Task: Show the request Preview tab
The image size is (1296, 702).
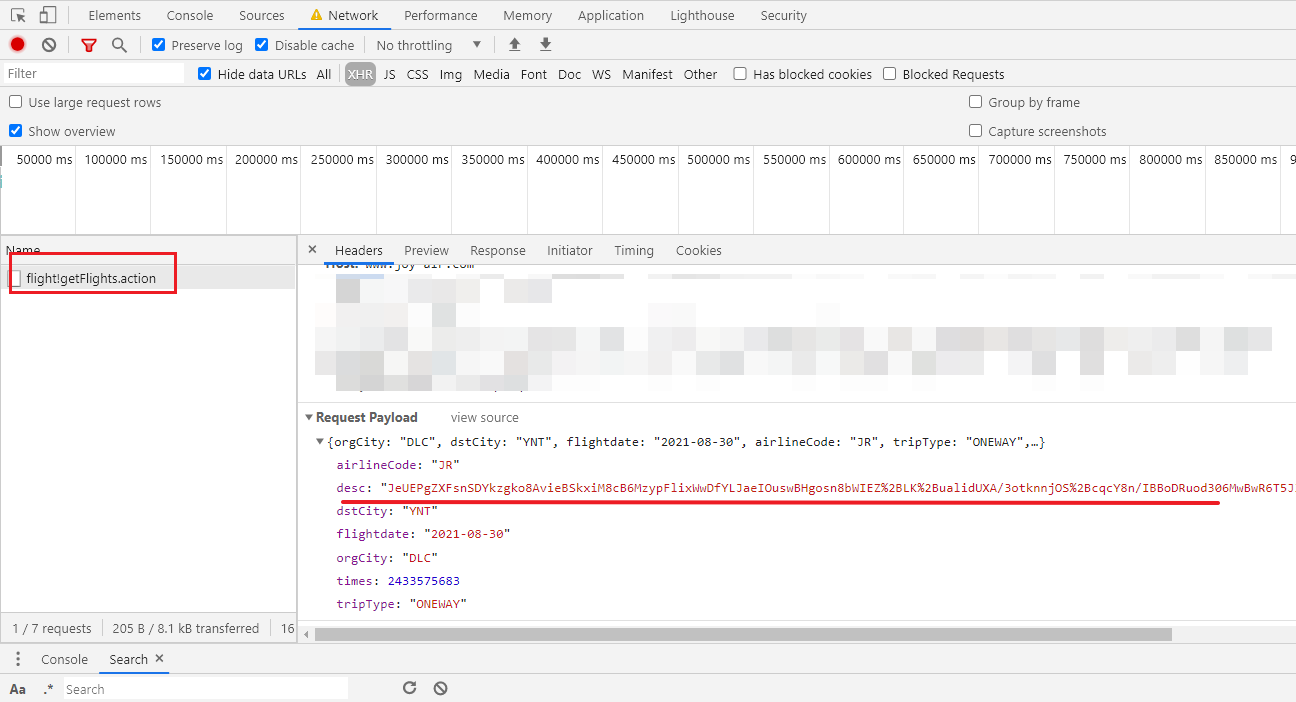Action: 427,250
